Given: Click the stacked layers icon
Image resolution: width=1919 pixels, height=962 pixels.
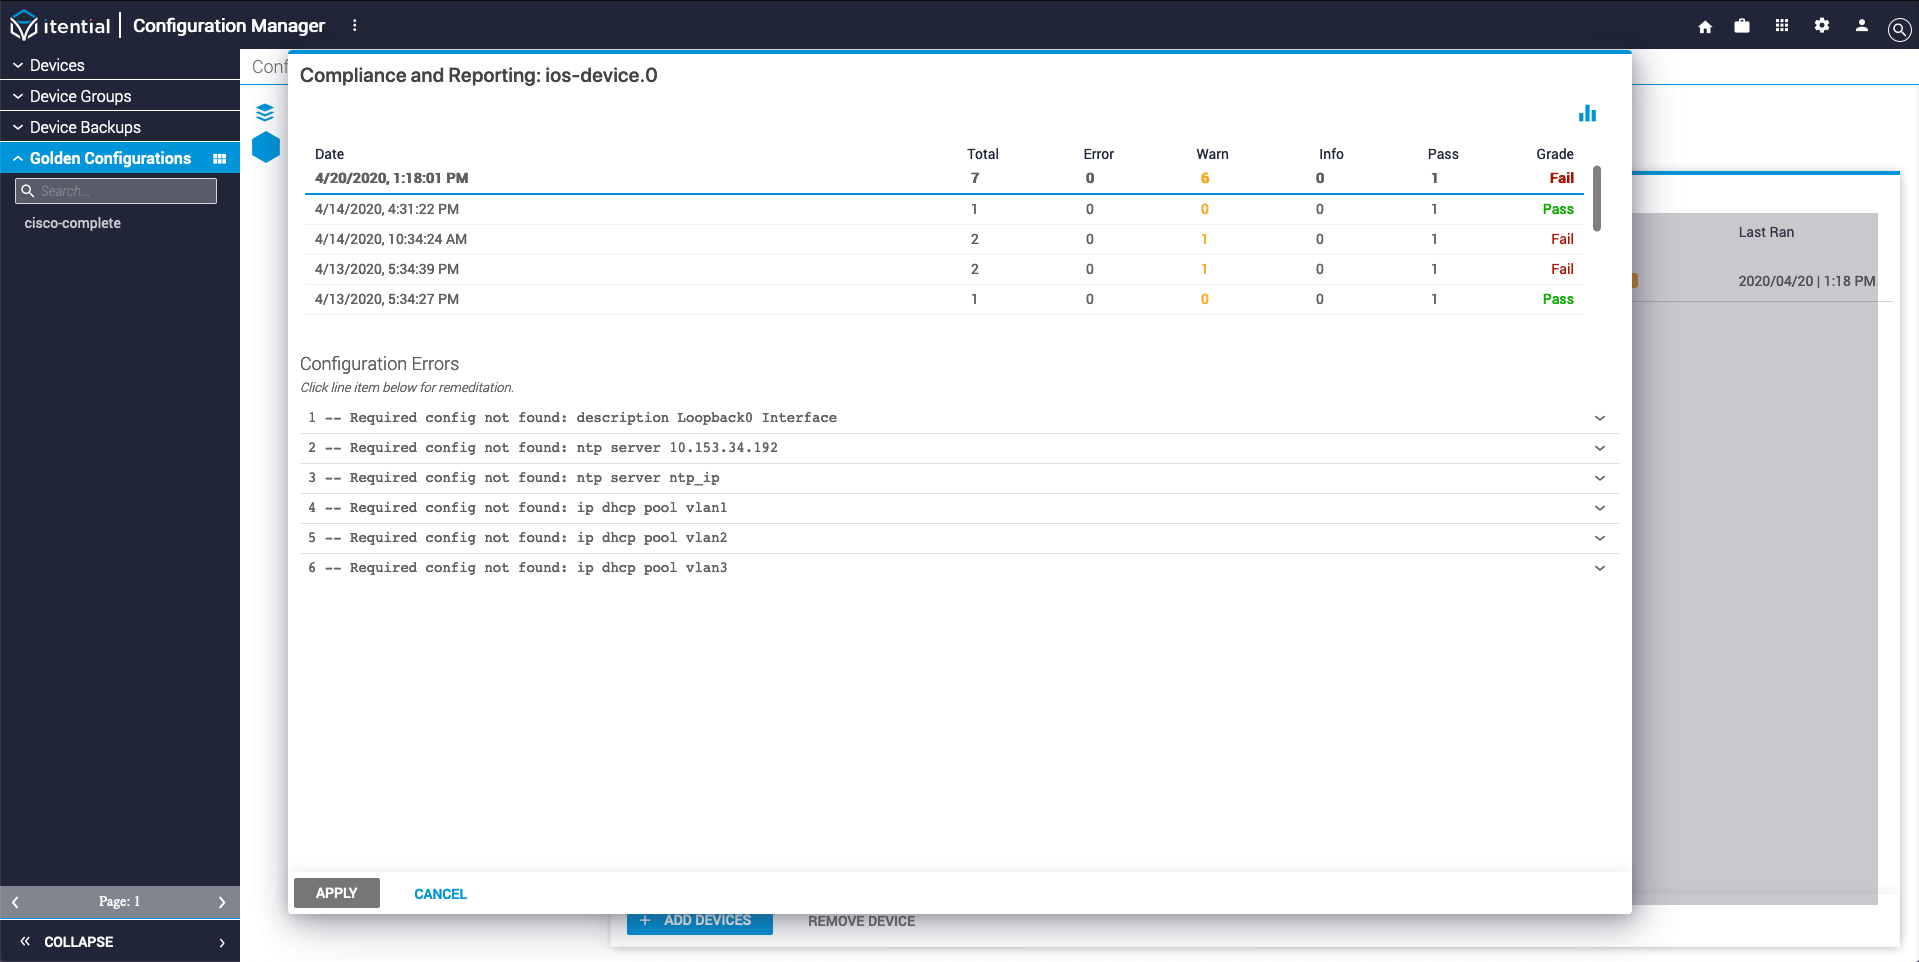Looking at the screenshot, I should 265,112.
